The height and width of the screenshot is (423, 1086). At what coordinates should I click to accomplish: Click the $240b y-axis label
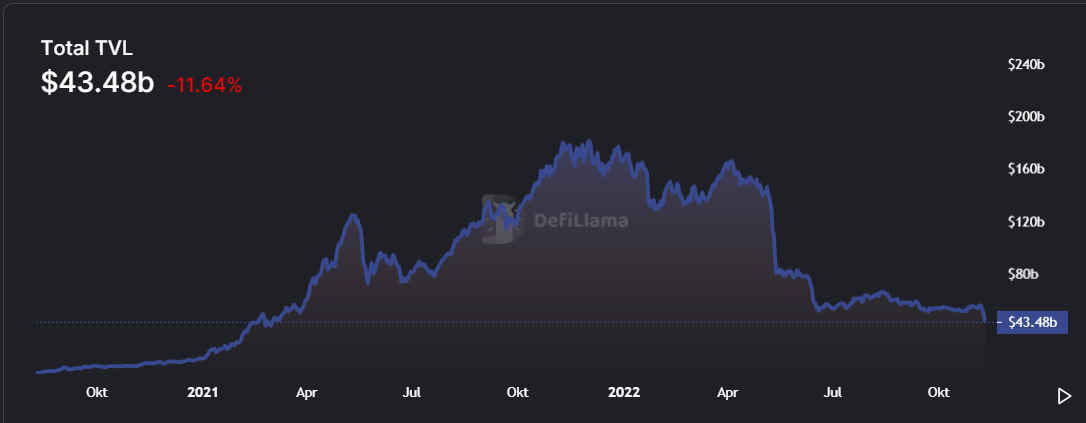point(1026,65)
